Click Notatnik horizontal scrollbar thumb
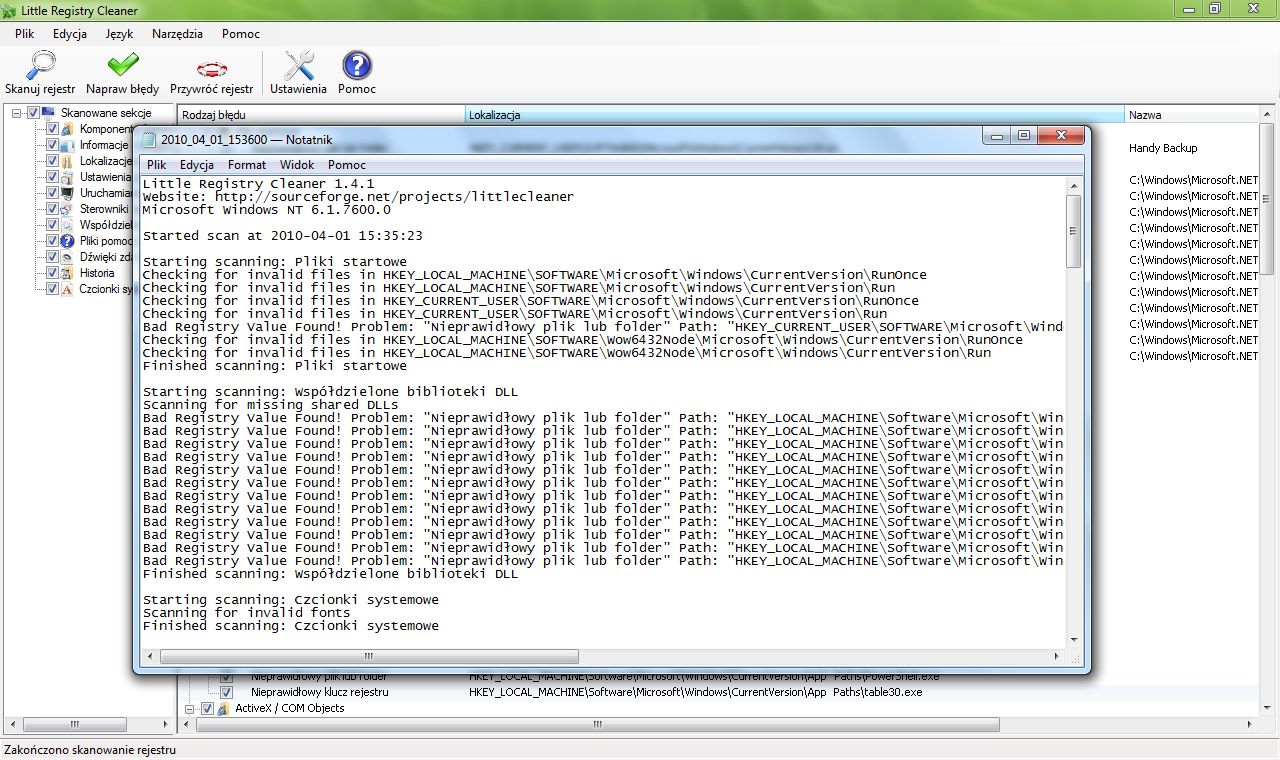This screenshot has width=1280, height=760. tap(368, 657)
